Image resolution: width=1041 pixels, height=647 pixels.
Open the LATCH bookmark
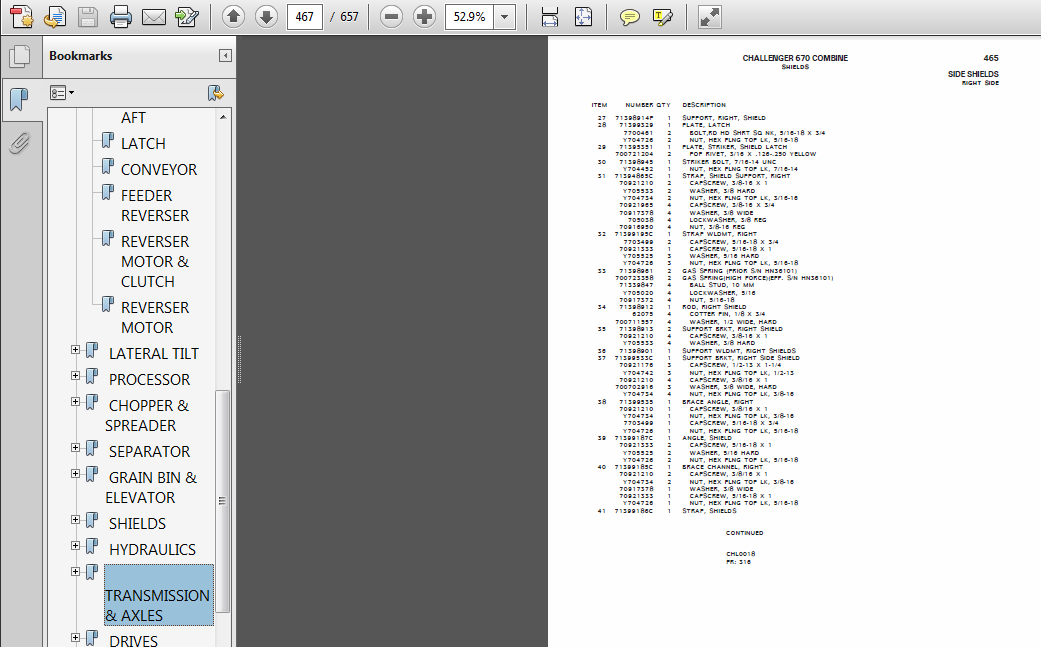(143, 143)
